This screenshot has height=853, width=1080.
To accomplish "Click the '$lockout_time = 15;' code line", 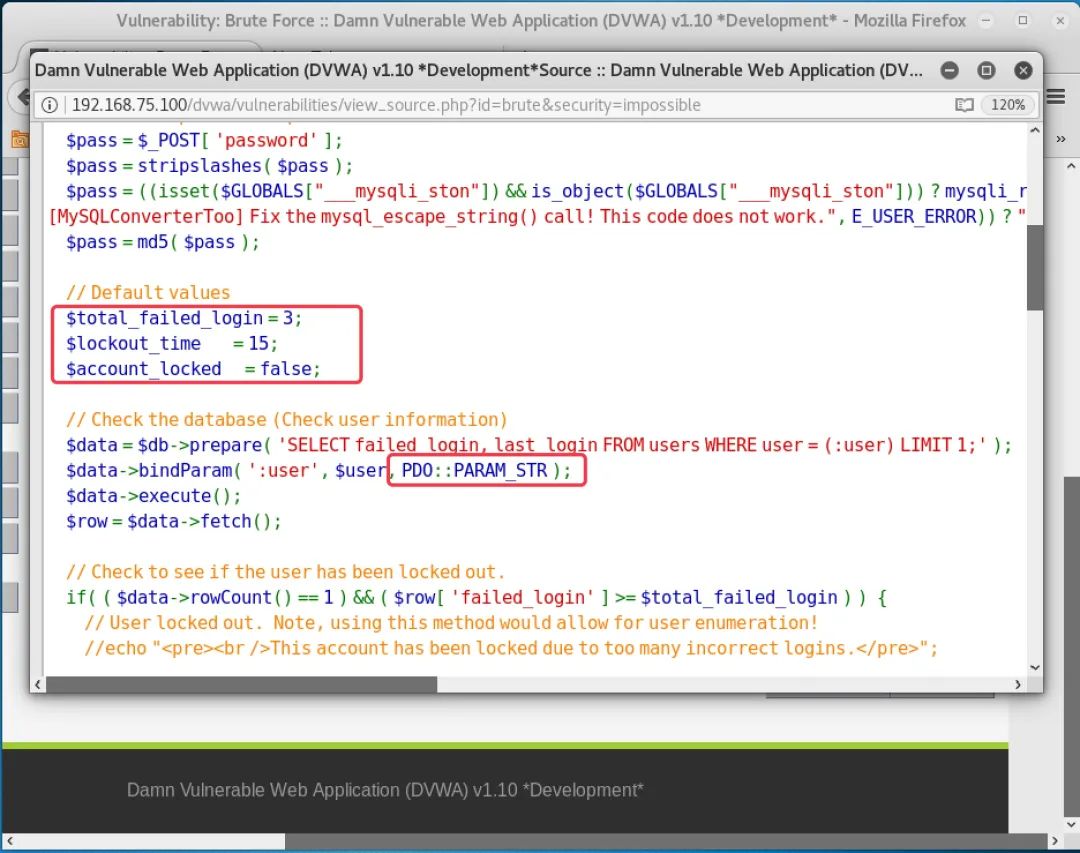I will coord(172,344).
